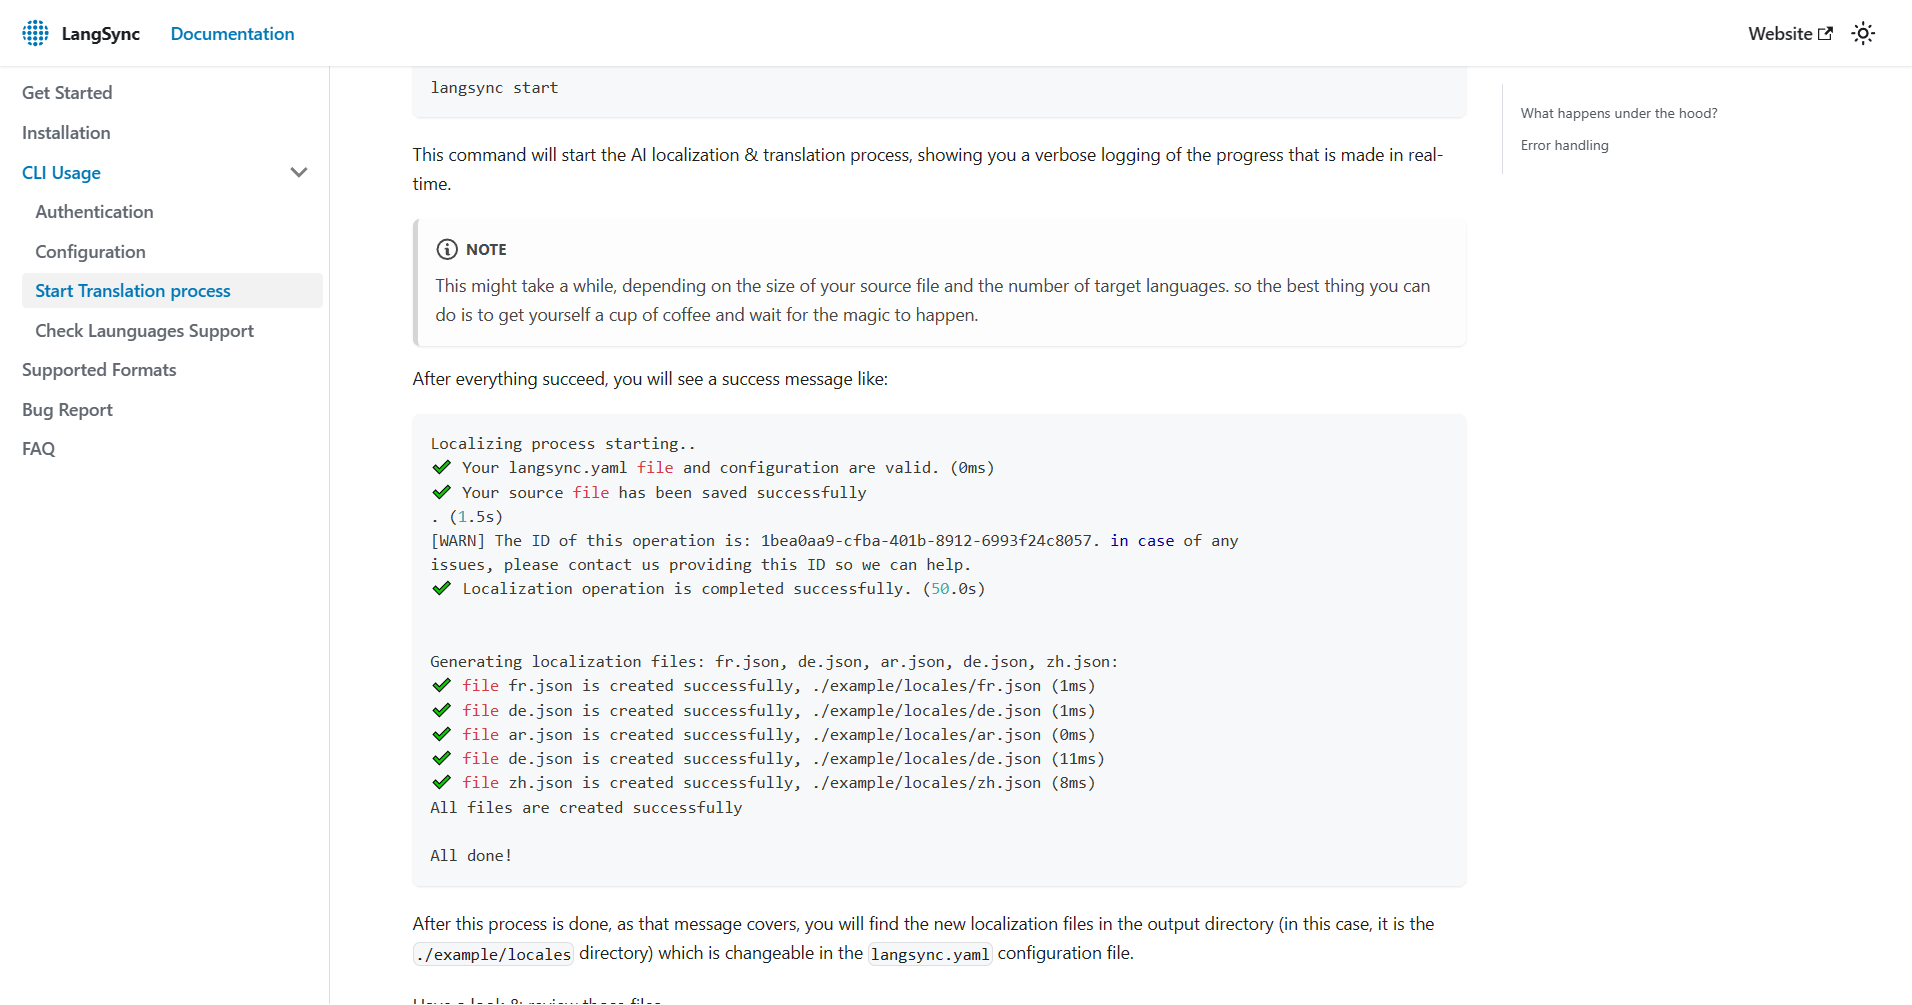This screenshot has height=1005, width=1912.
Task: Click the info icon in the NOTE box
Action: coord(447,249)
